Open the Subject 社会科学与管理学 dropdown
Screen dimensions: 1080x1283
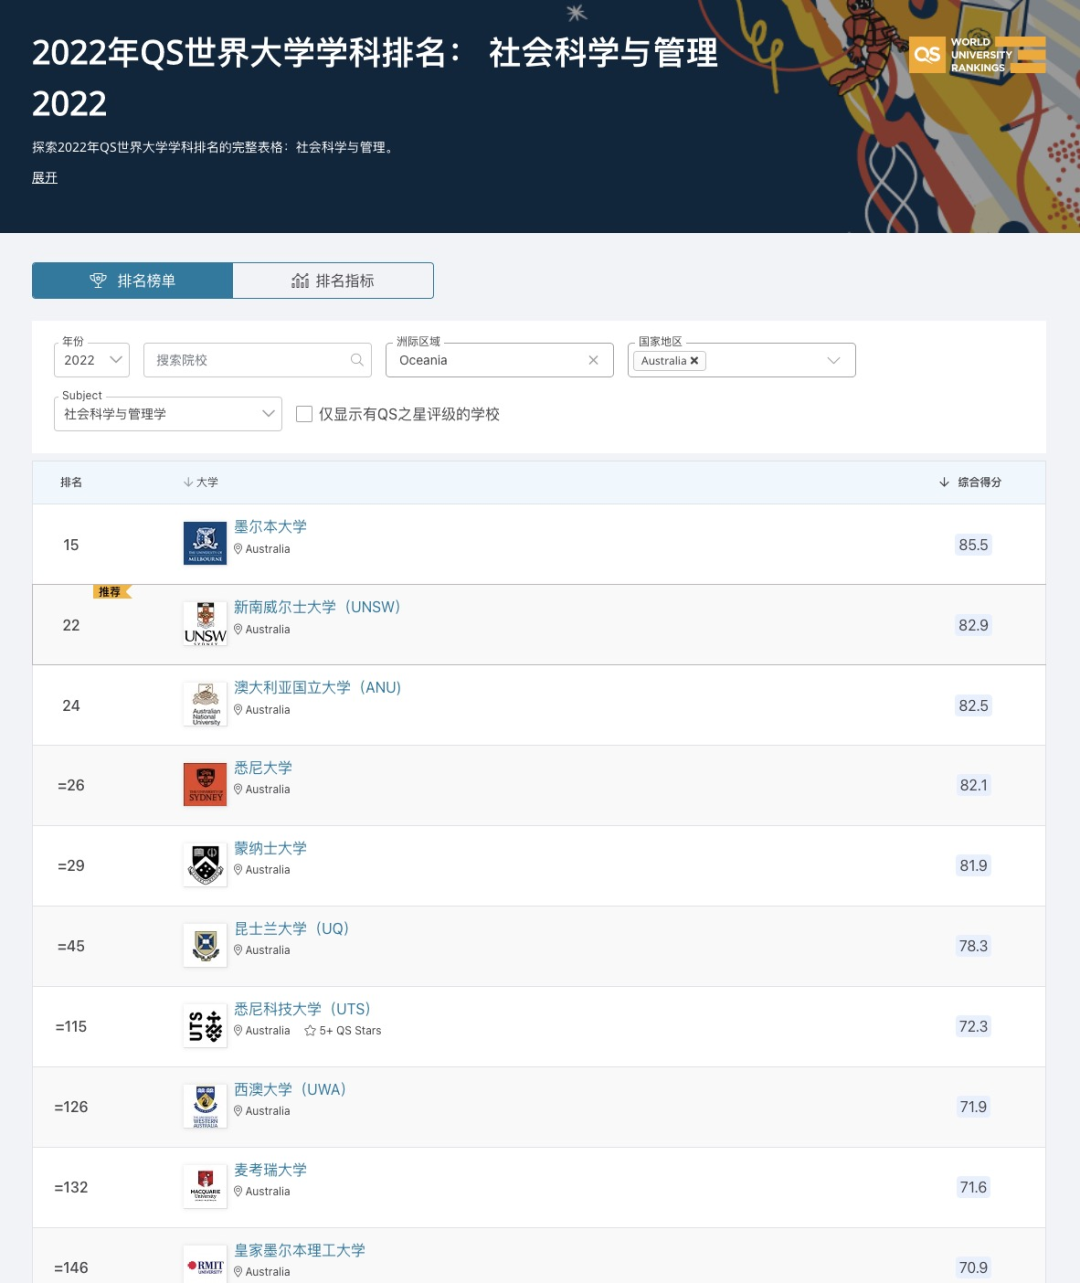168,414
